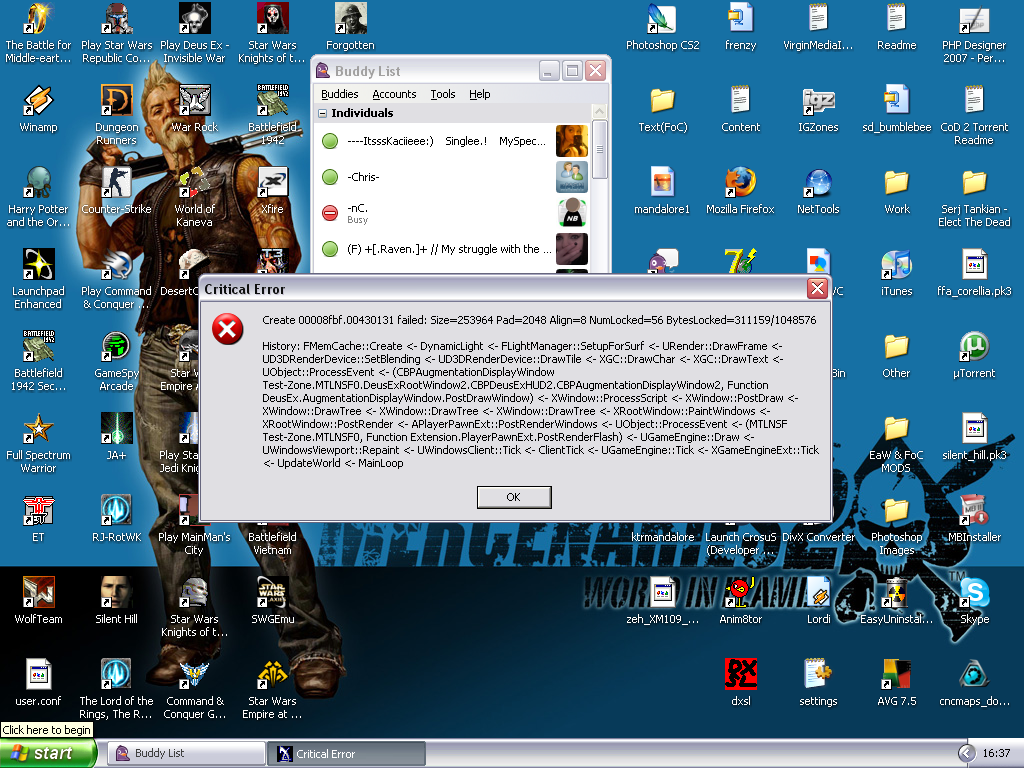This screenshot has width=1024, height=768.
Task: Expand hidden system tray icons arrow
Action: point(967,754)
